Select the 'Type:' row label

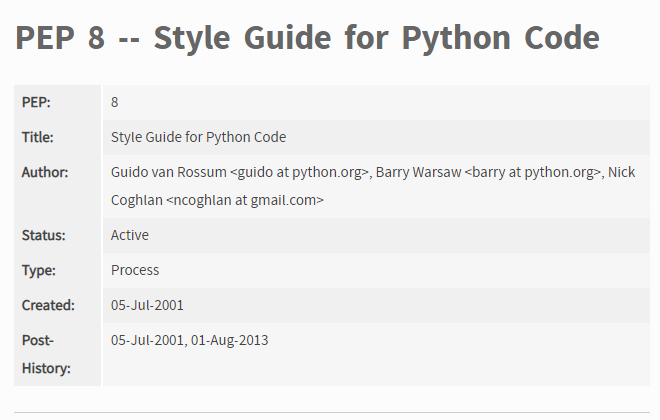(x=39, y=270)
